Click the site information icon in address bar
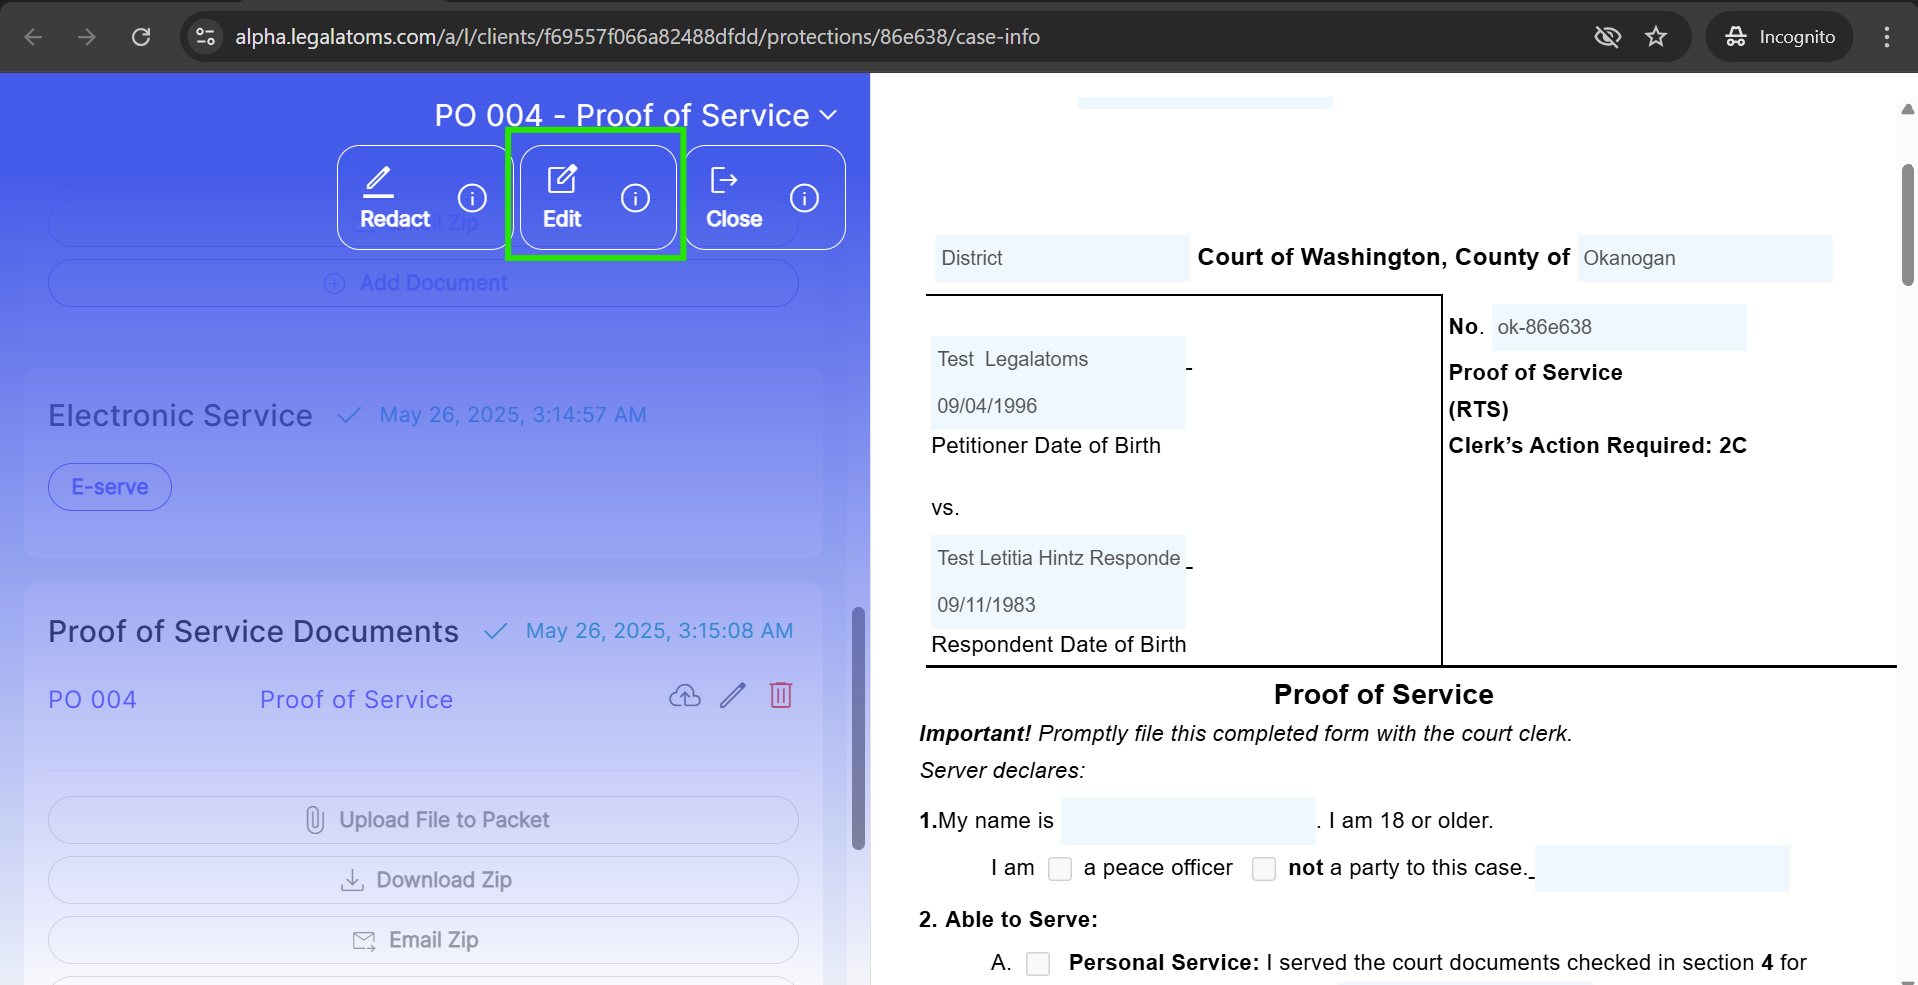This screenshot has height=985, width=1918. [205, 37]
